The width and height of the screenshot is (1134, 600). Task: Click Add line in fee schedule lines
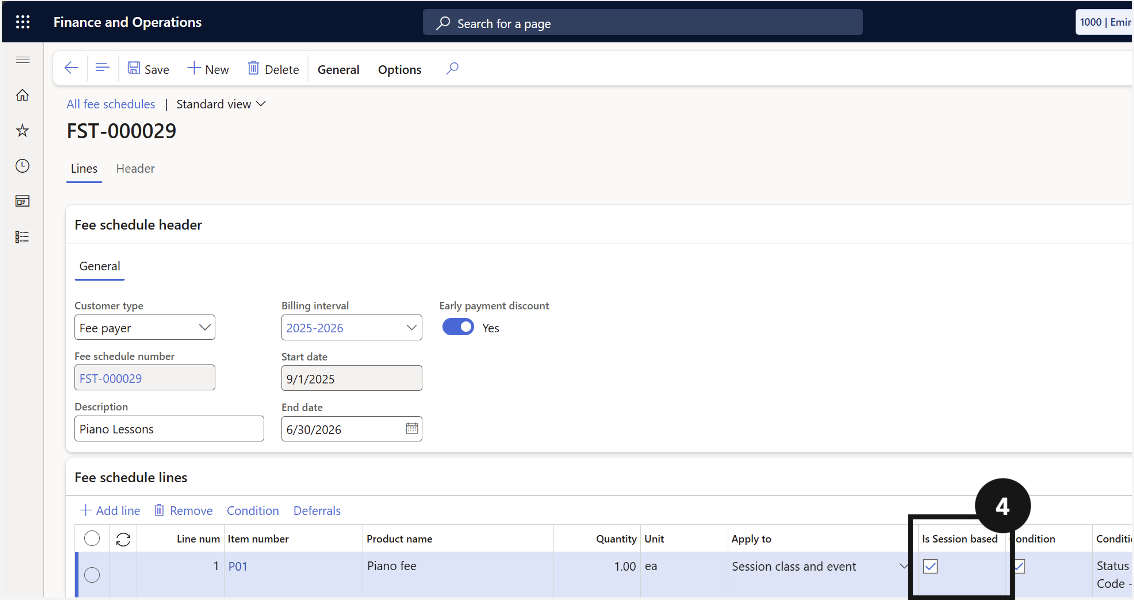110,510
